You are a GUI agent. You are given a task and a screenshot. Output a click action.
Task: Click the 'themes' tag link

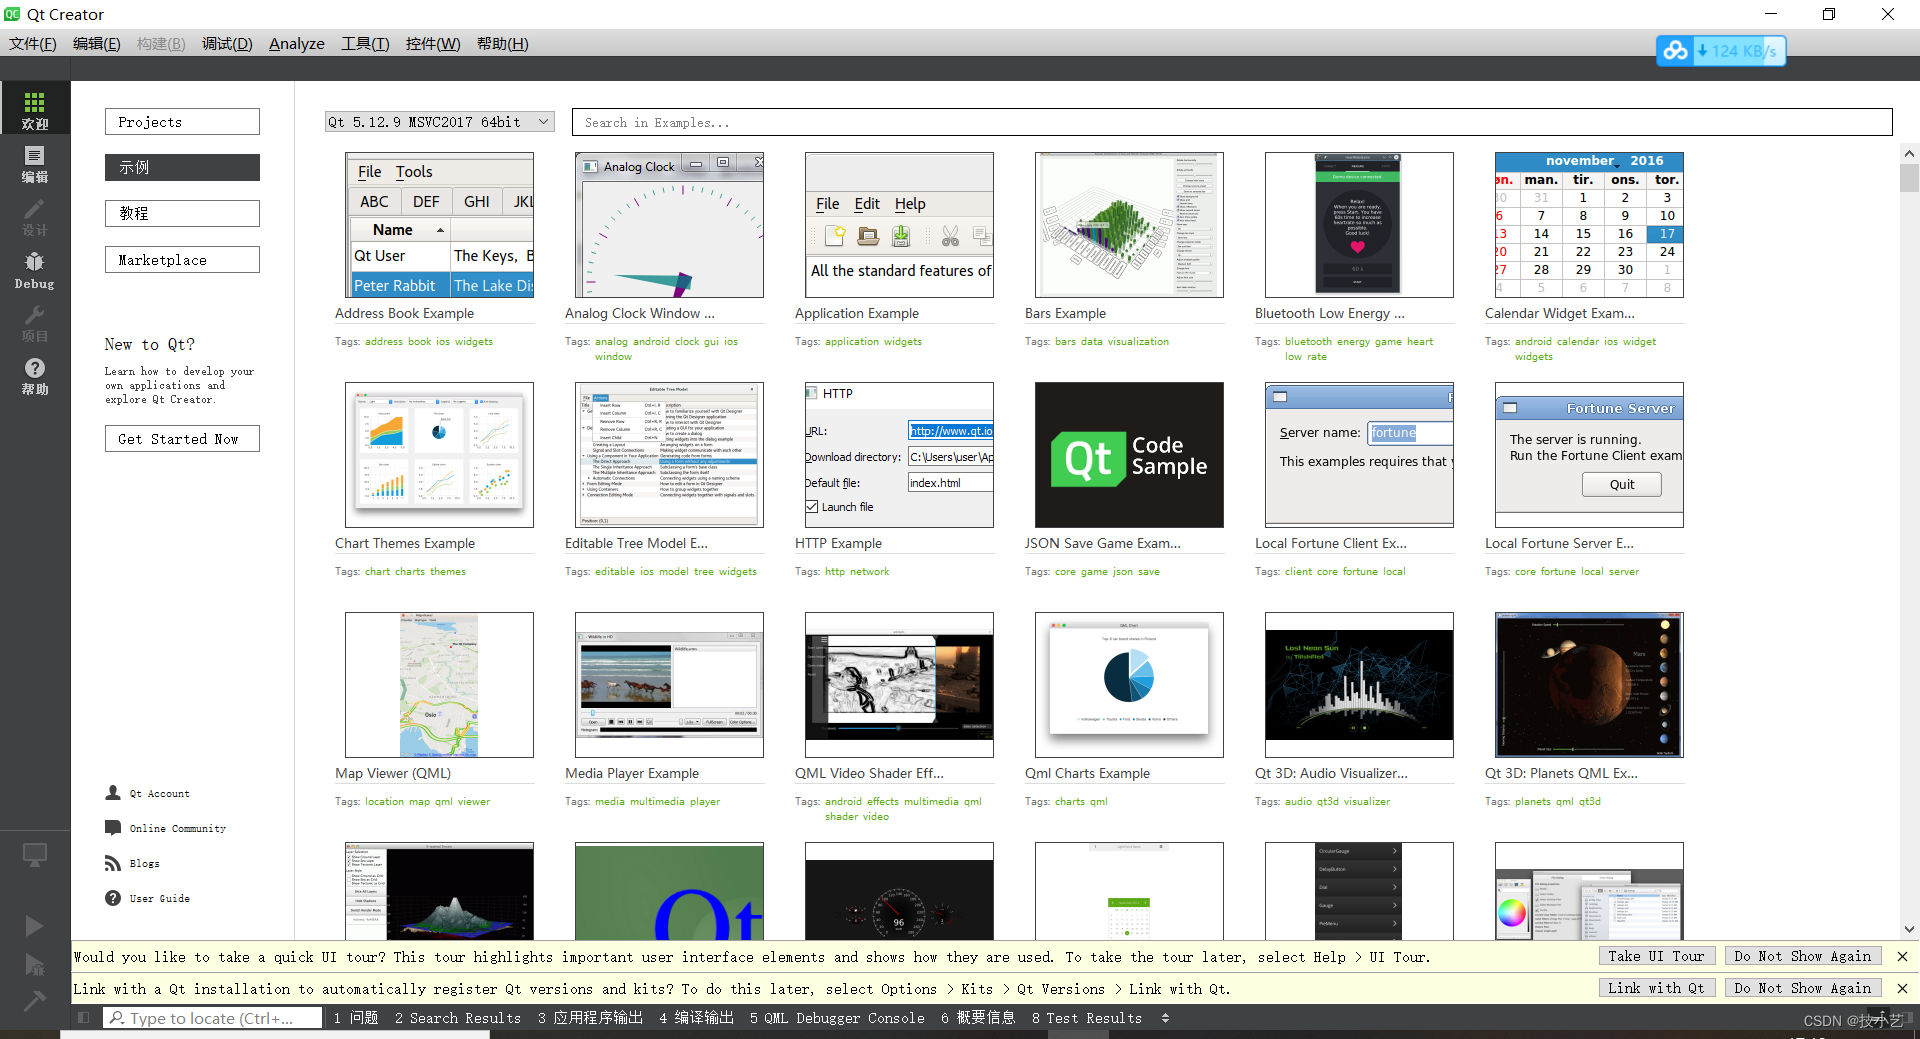[x=448, y=572]
